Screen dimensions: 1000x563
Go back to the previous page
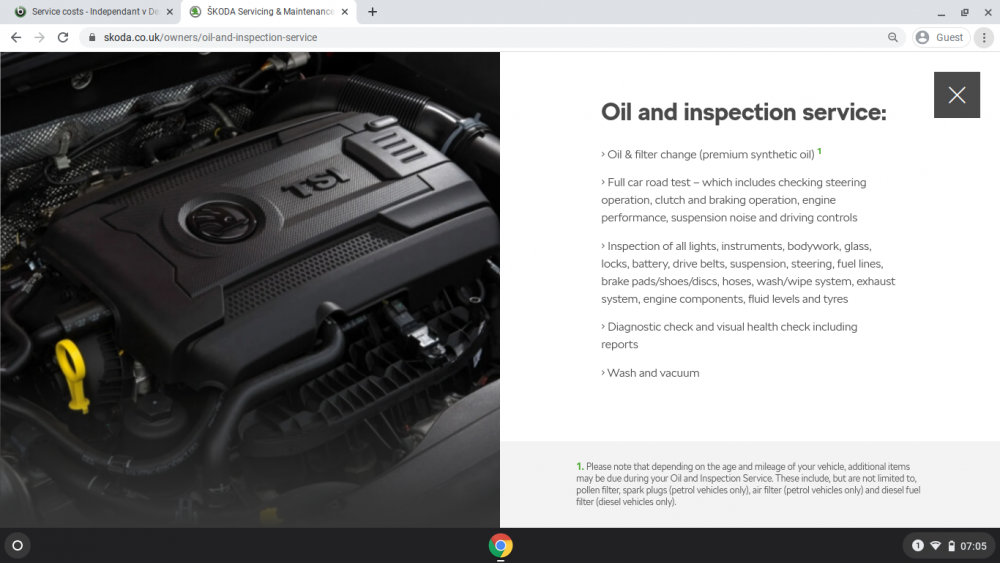click(16, 38)
